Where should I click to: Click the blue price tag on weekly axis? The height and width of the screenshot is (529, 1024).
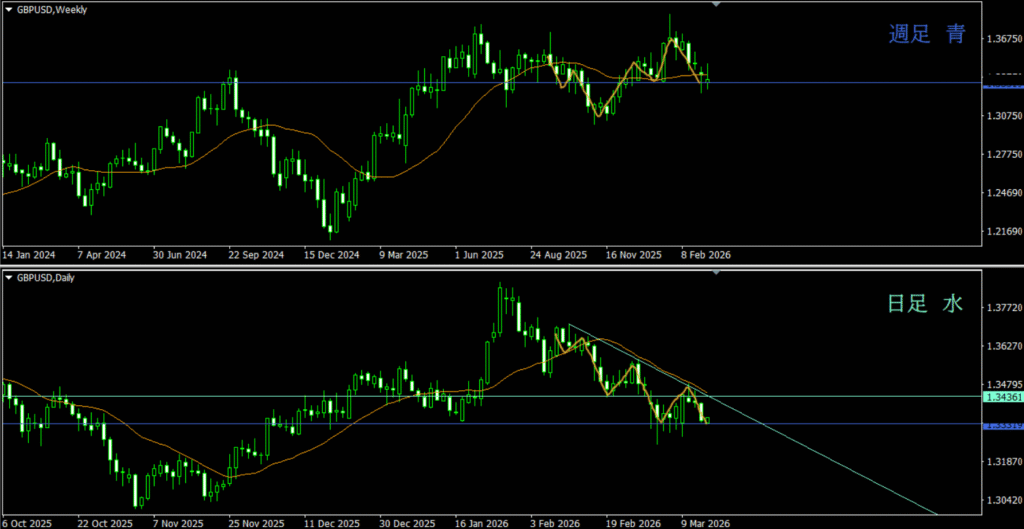(x=1002, y=87)
